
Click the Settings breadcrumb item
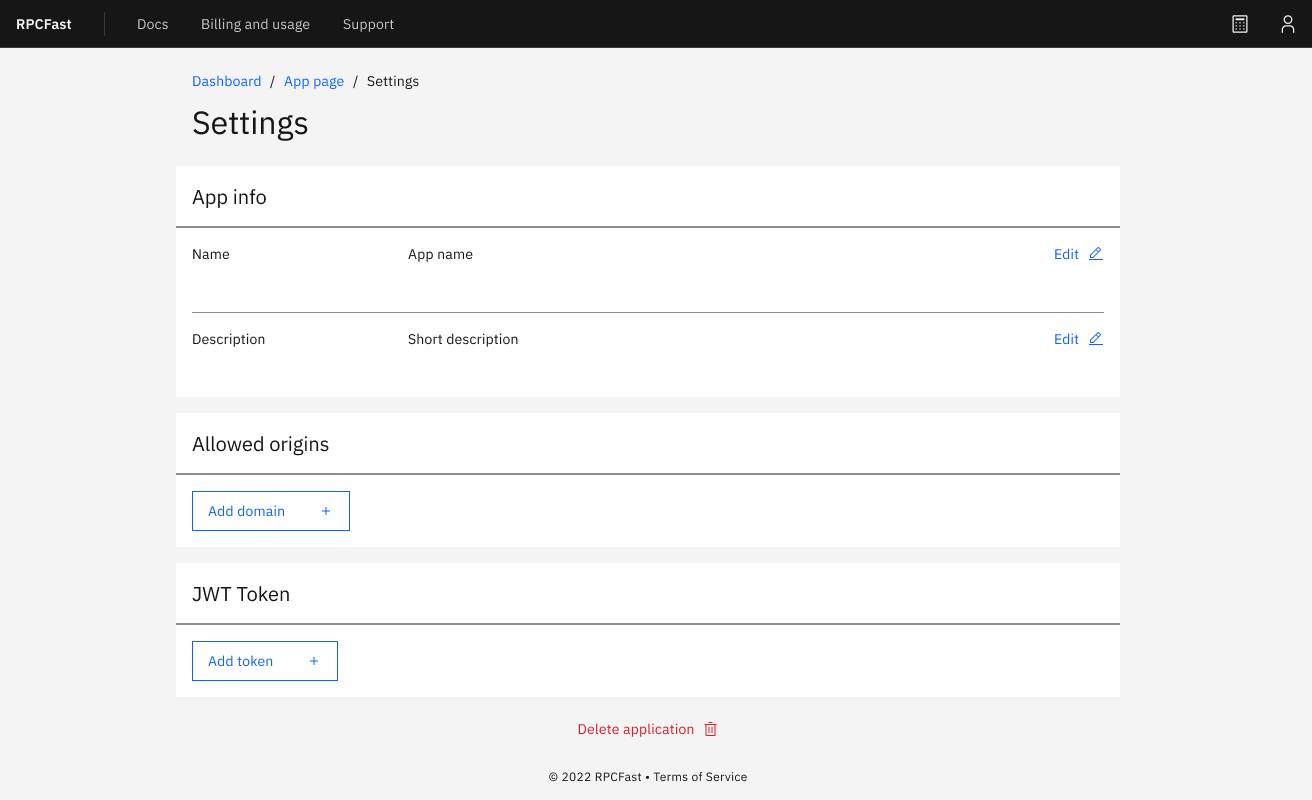(393, 81)
